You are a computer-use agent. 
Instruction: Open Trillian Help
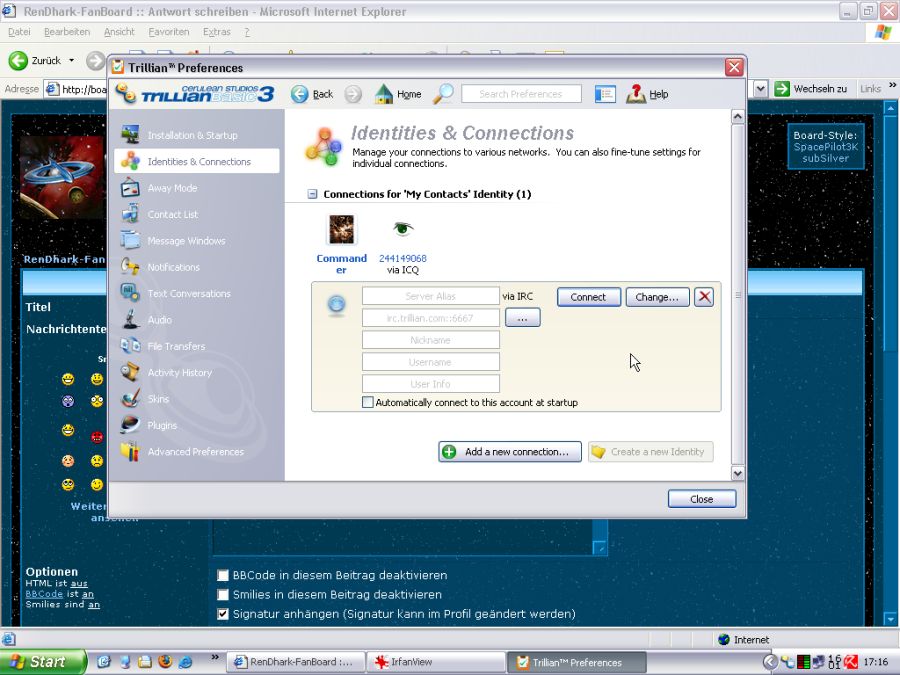tap(647, 94)
